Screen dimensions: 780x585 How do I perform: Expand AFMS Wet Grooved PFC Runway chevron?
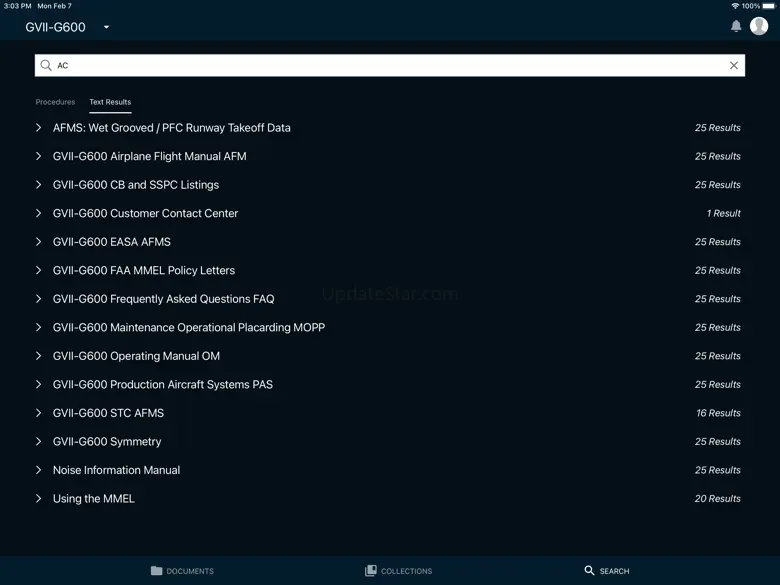(x=38, y=128)
